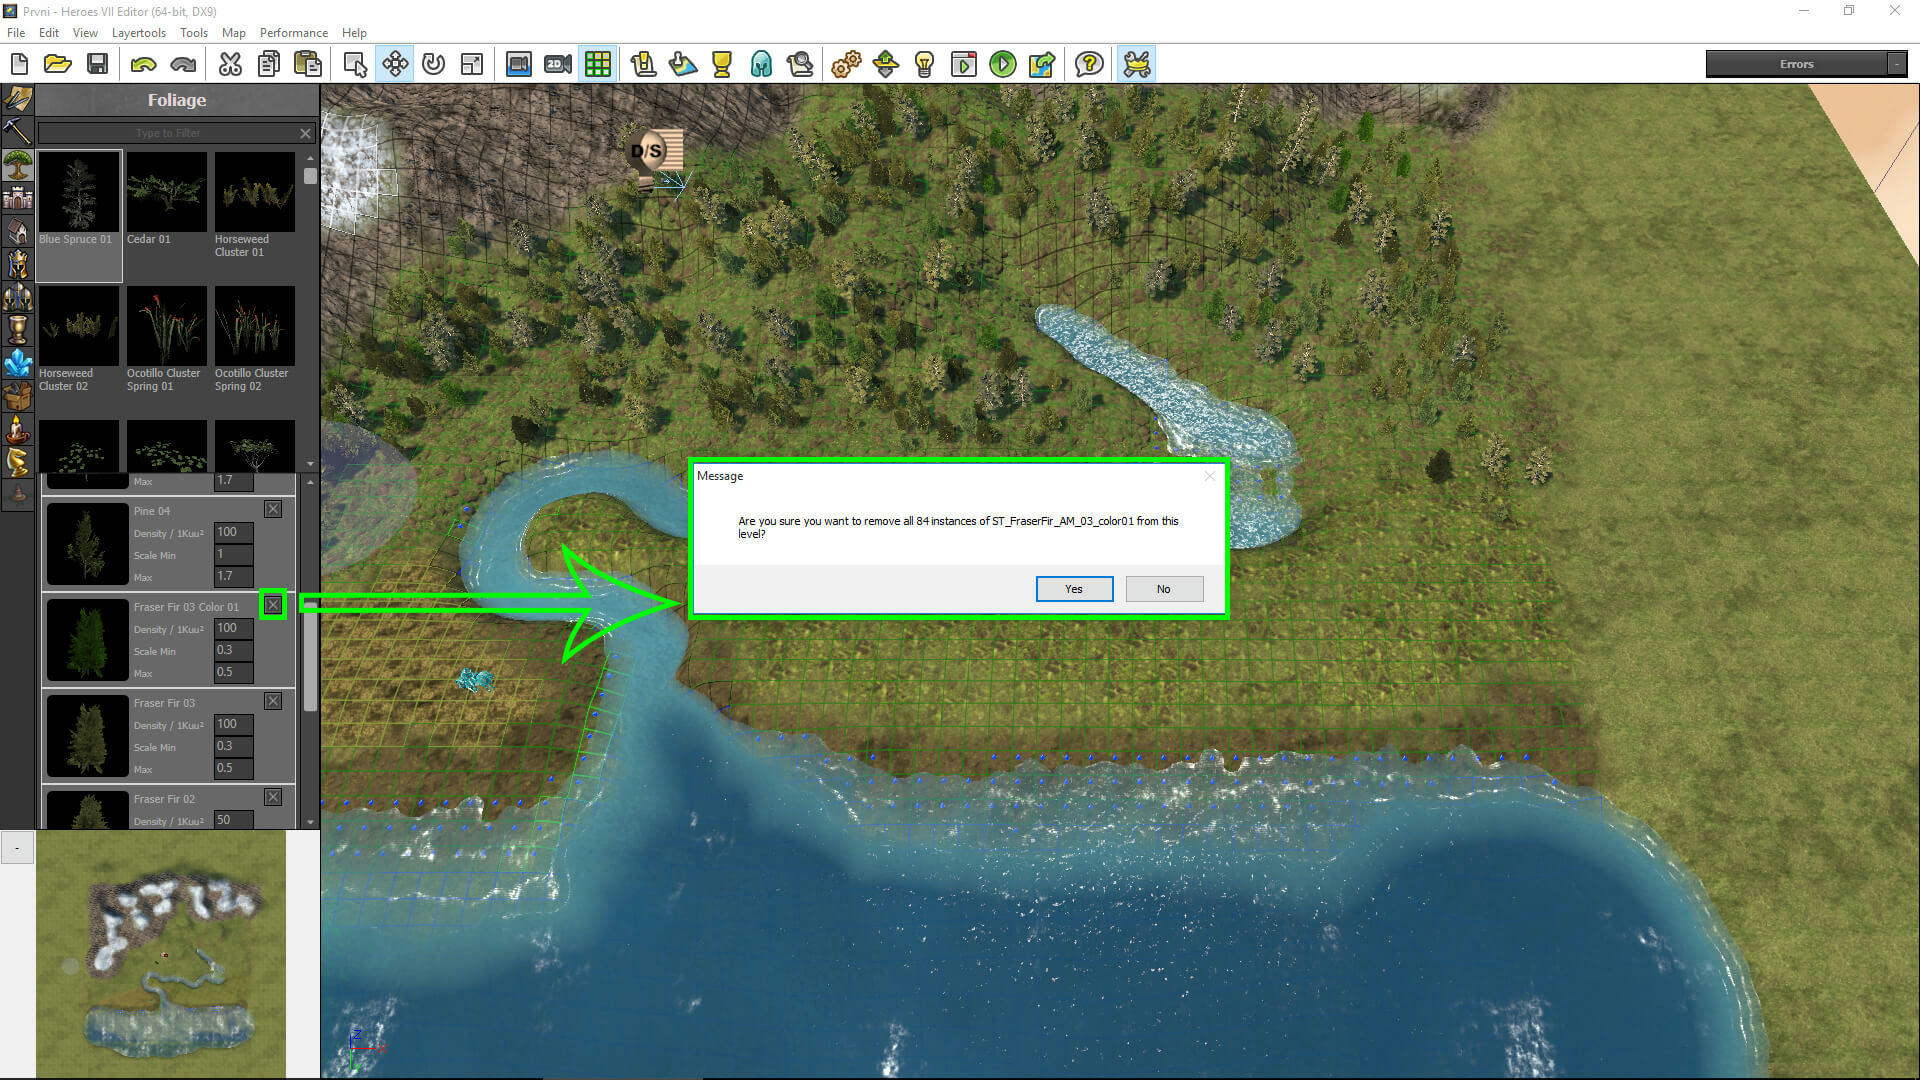Select the foliage tree category in sidebar
Screen dimensions: 1920x1080
click(18, 165)
